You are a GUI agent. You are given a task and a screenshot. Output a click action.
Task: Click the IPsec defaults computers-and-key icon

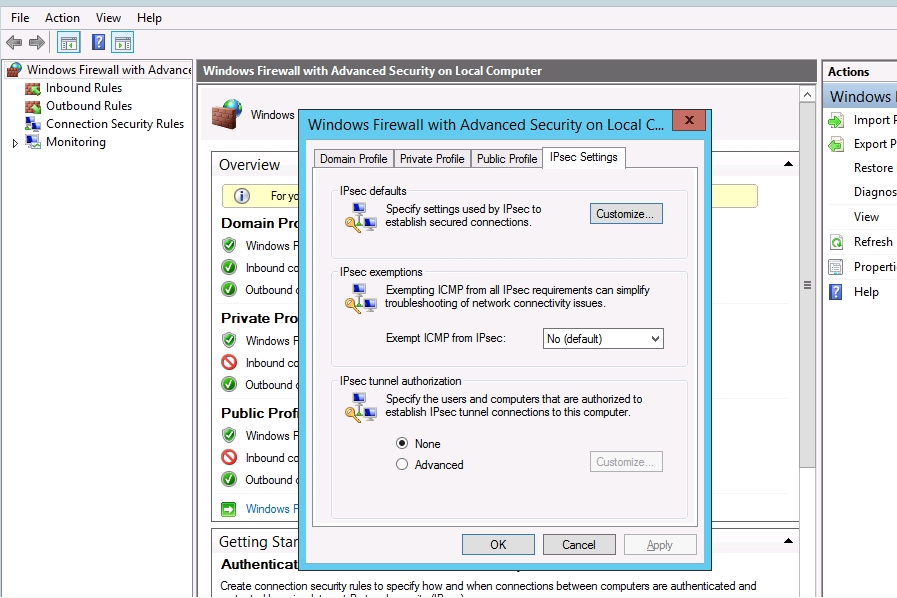tap(360, 217)
